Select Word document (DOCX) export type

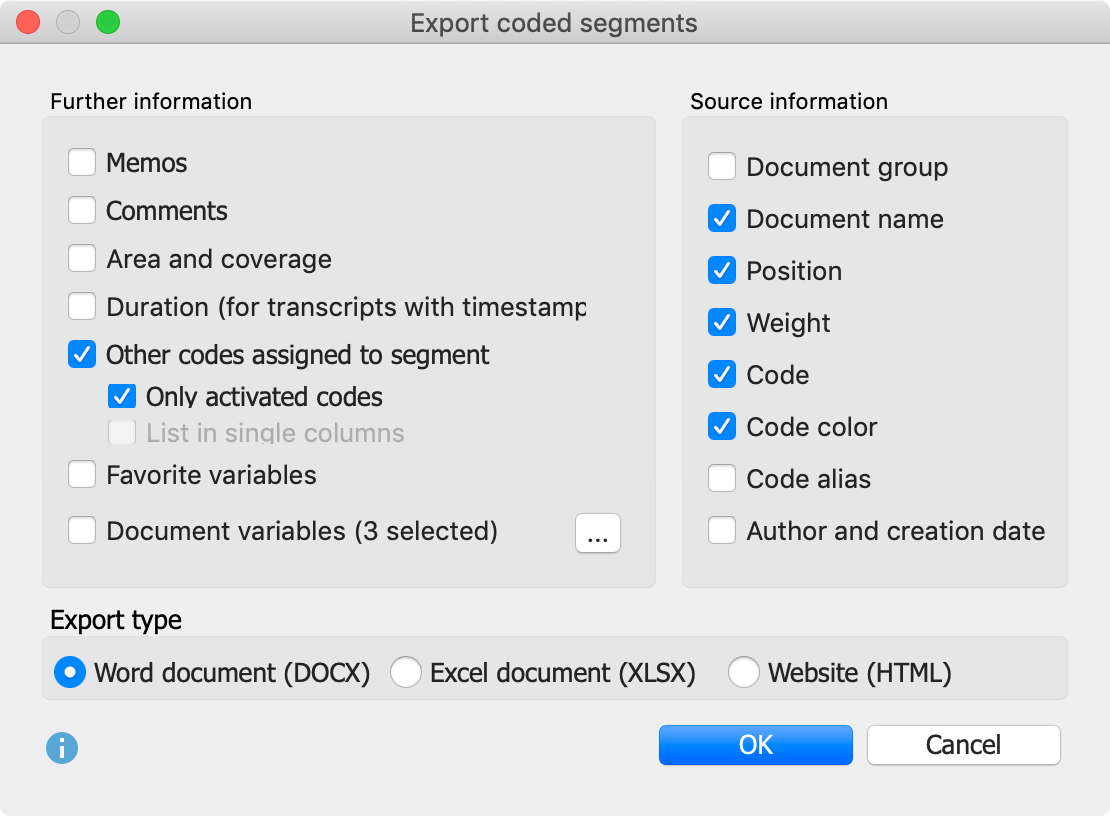[70, 672]
